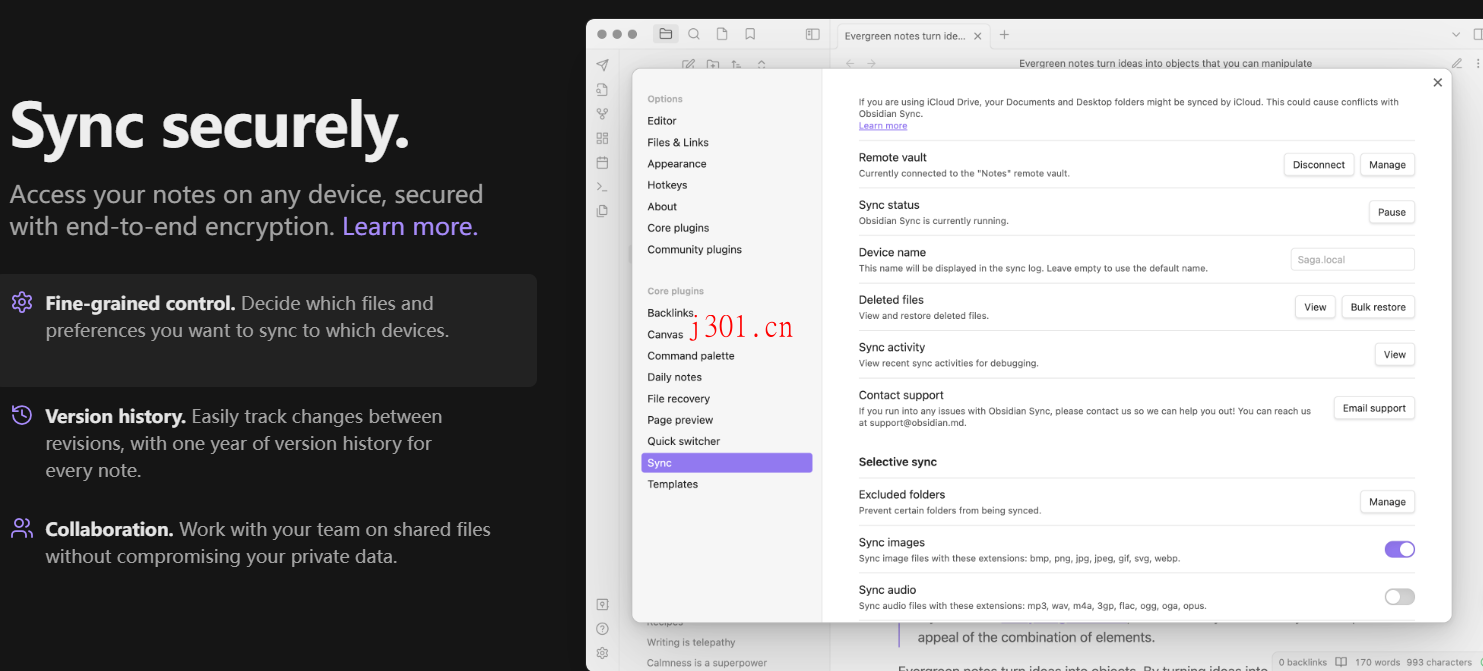The image size is (1483, 671).
Task: Open the search magnifier icon in sidebar
Action: pyautogui.click(x=694, y=34)
